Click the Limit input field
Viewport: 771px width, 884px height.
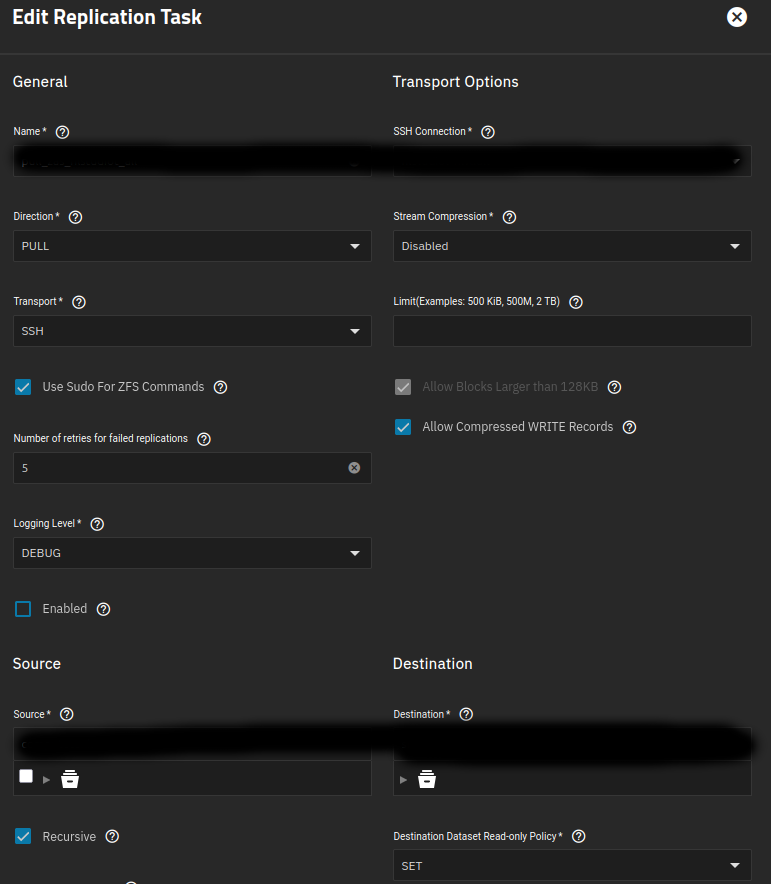[572, 331]
